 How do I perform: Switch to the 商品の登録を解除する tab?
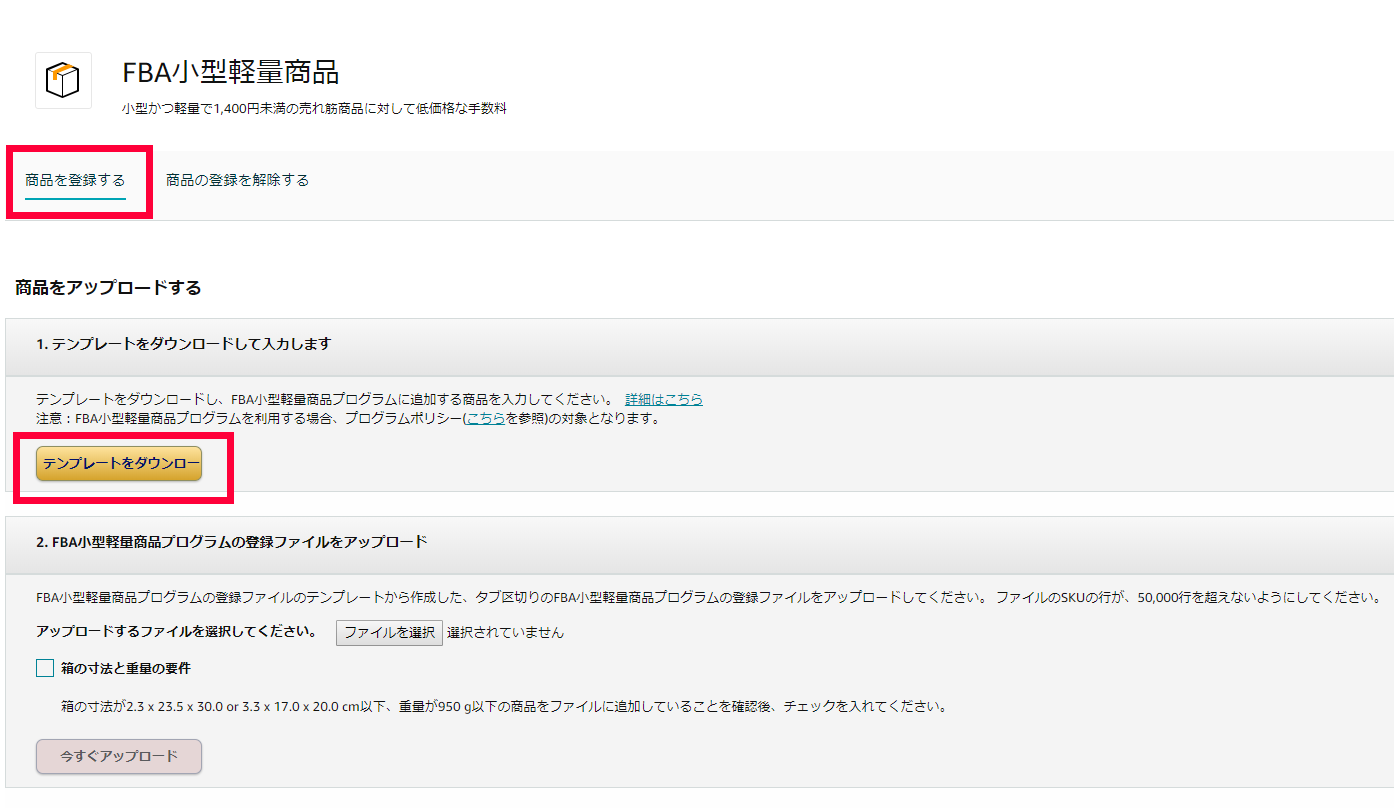[x=237, y=181]
